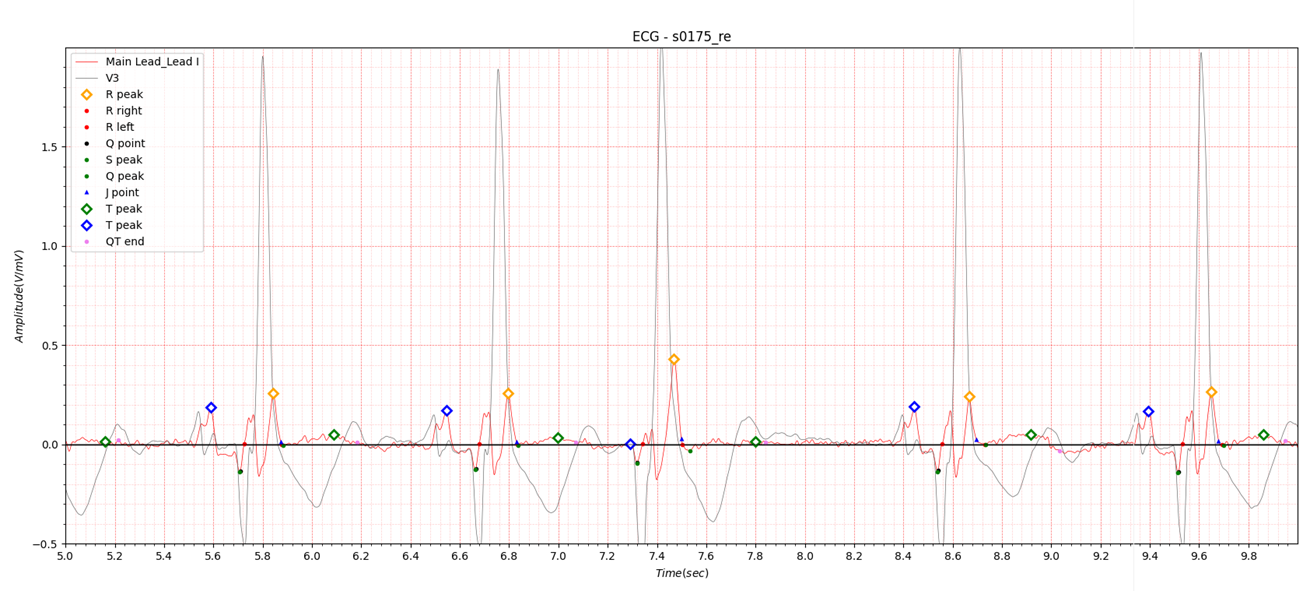Click the green diamond marker near 7.0 s
1303x591 pixels.
[x=558, y=438]
